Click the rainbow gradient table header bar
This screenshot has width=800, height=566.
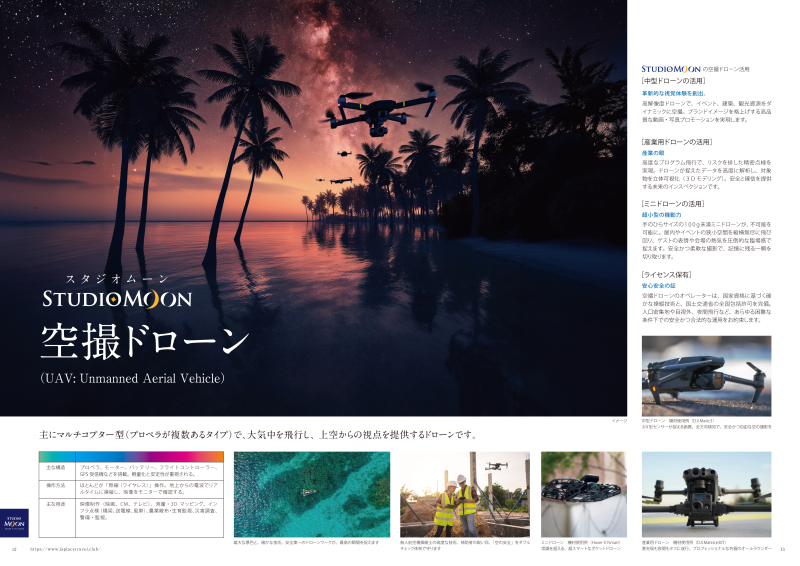(x=131, y=456)
